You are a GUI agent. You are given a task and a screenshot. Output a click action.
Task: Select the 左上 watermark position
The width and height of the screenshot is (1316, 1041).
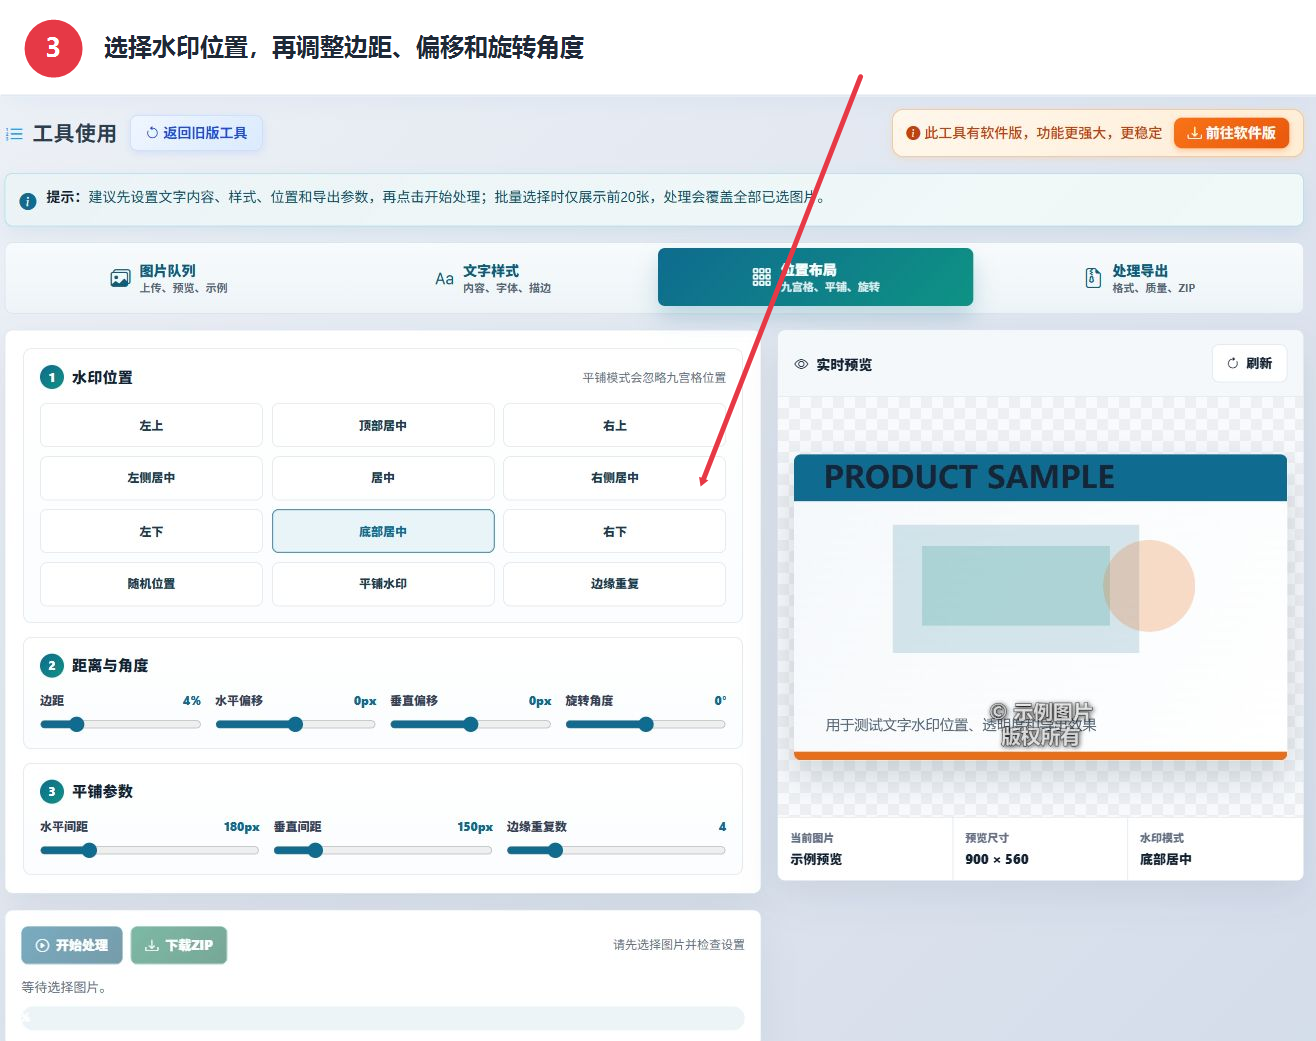(151, 425)
